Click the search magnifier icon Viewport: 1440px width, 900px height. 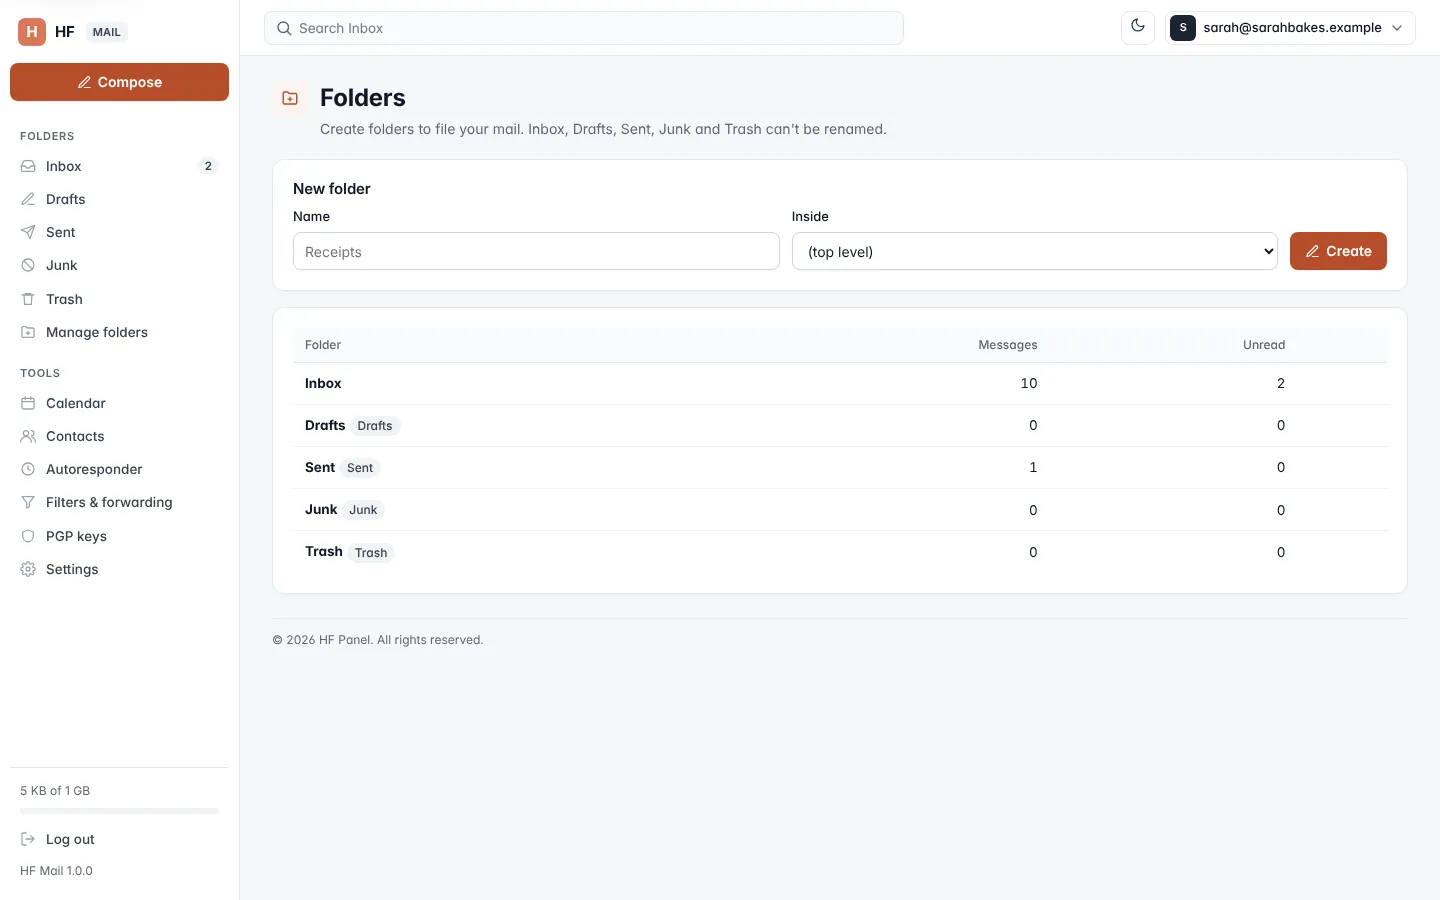[284, 28]
